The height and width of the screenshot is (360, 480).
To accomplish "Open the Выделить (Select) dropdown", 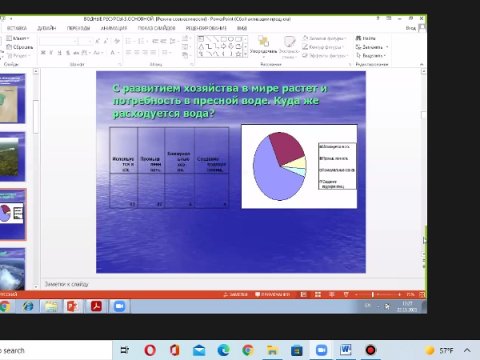I will point(371,56).
